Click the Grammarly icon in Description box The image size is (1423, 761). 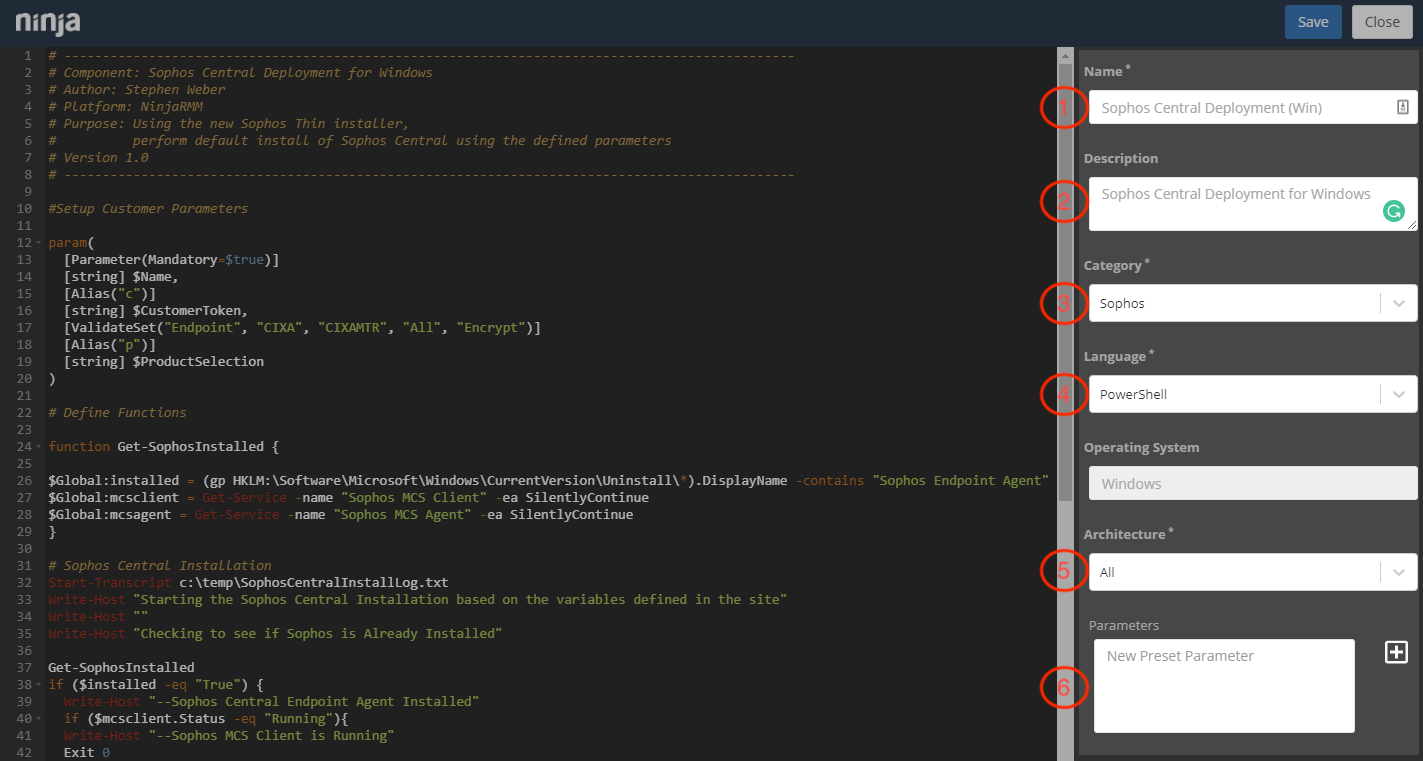click(1393, 211)
